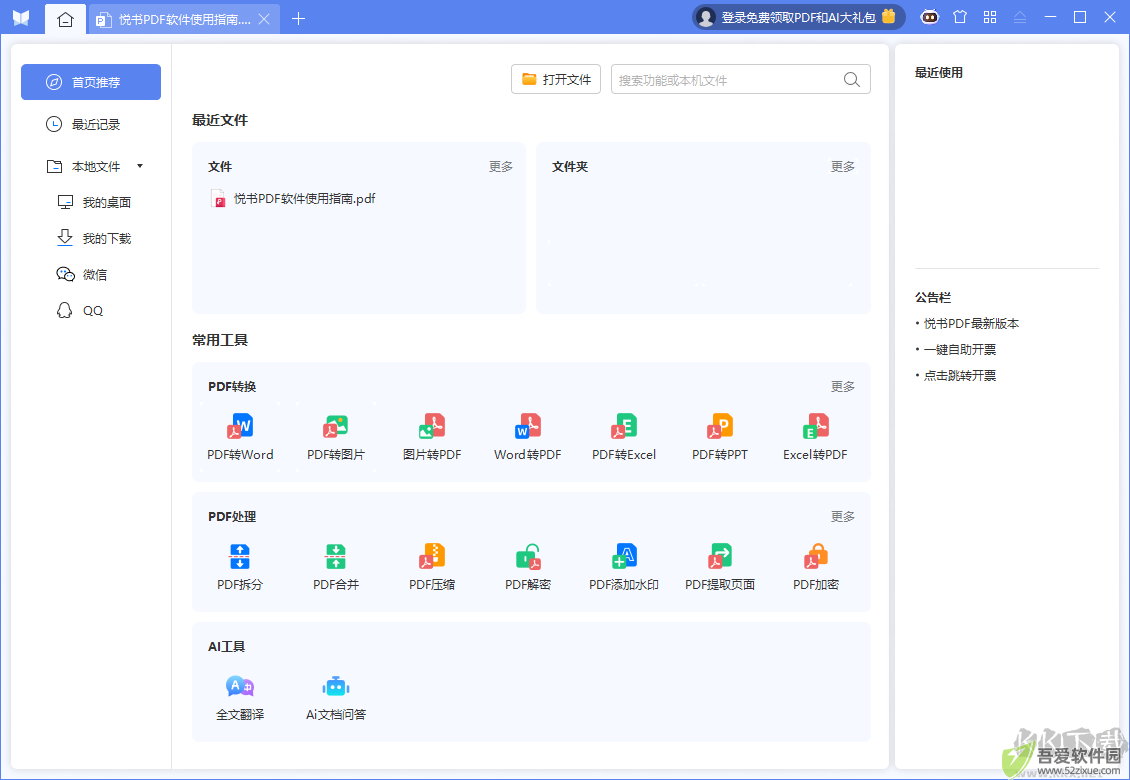
Task: Select the Word转PDF converter
Action: (x=528, y=436)
